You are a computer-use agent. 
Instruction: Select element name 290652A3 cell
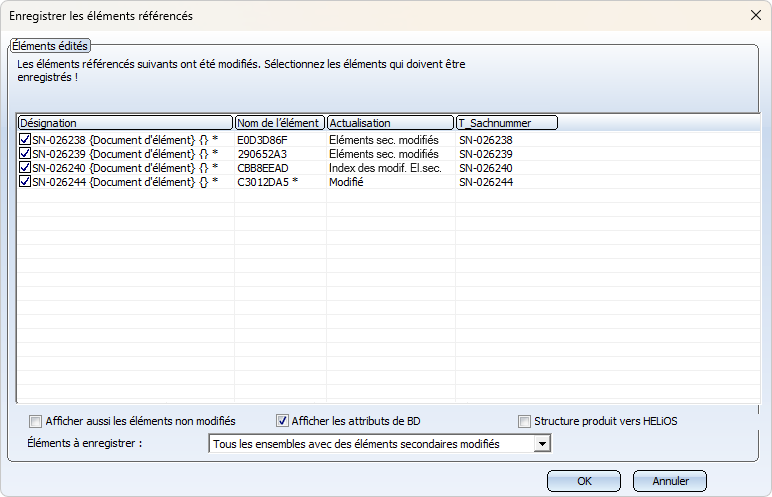pos(262,154)
